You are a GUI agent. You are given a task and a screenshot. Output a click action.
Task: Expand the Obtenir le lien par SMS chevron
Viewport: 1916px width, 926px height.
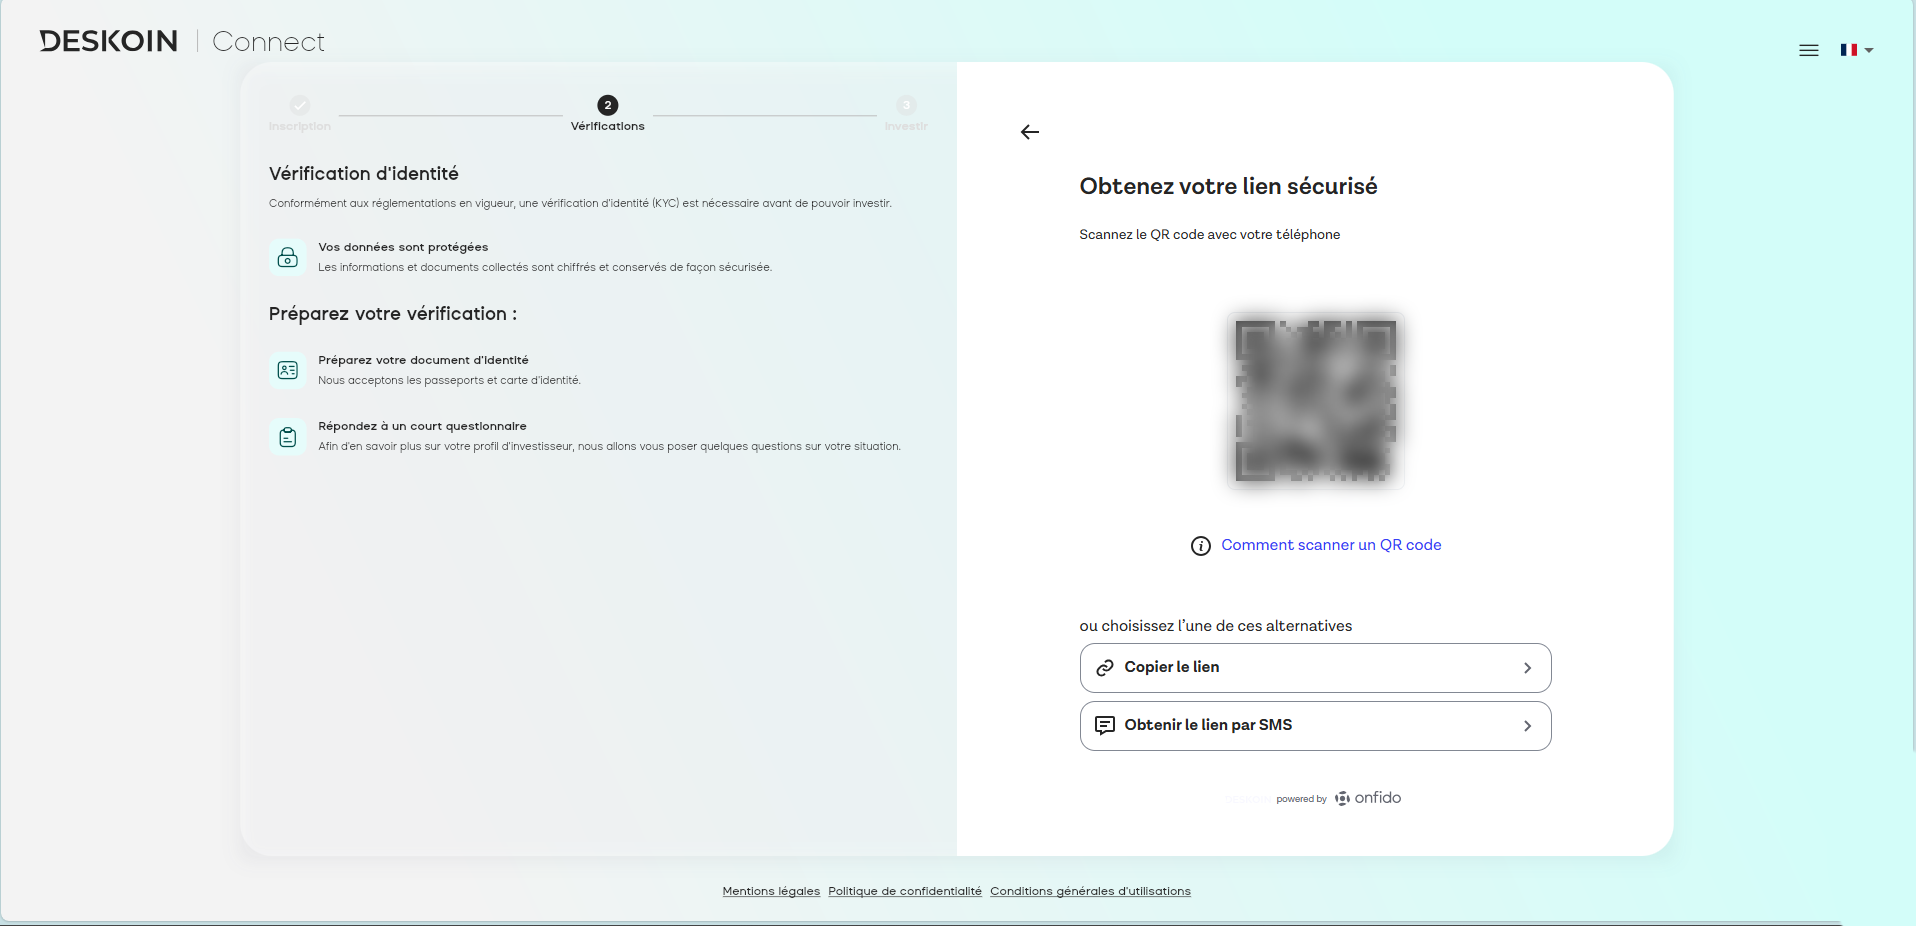[x=1527, y=726]
